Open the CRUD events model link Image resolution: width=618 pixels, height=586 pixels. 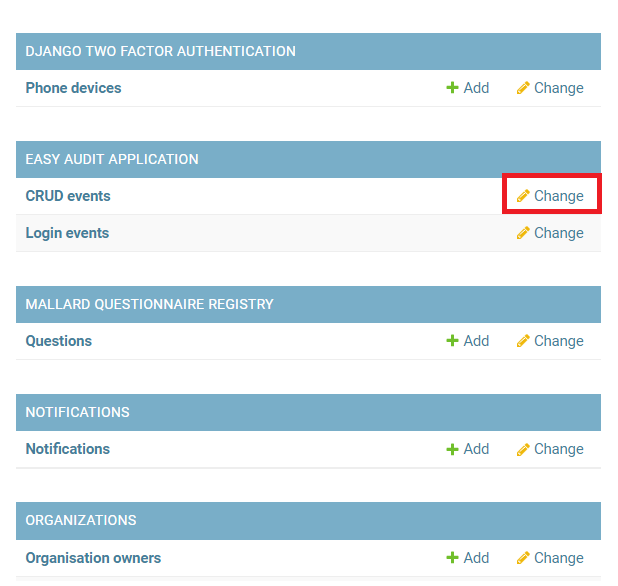68,196
